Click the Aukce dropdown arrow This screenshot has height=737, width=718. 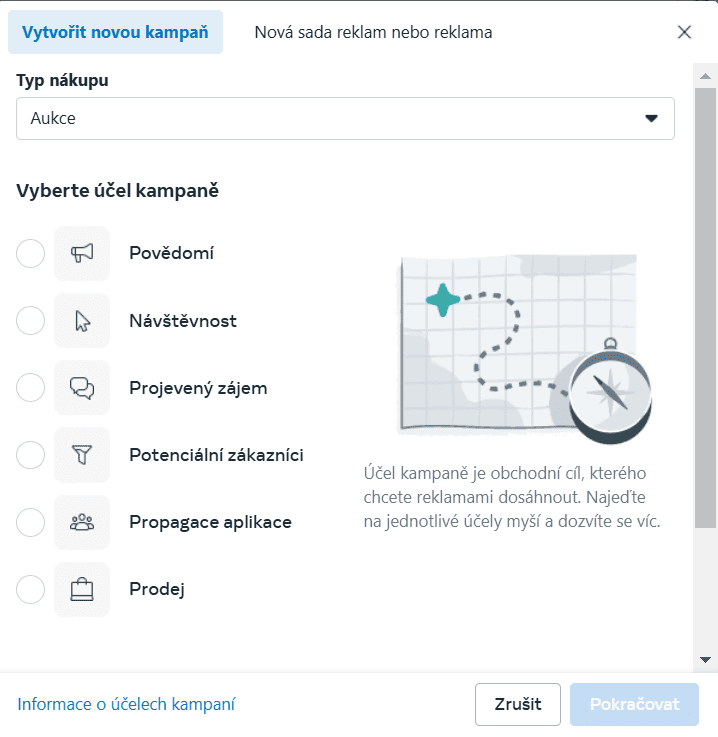[x=652, y=118]
